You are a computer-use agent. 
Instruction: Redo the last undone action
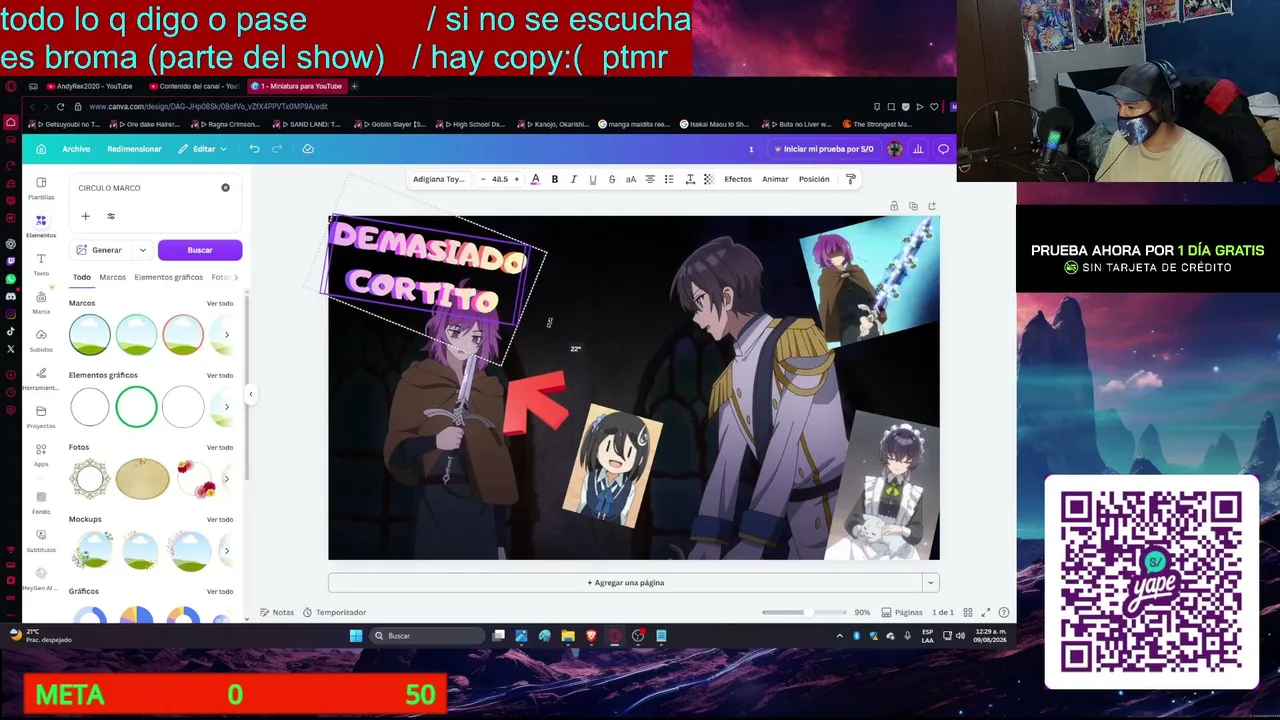pos(277,149)
